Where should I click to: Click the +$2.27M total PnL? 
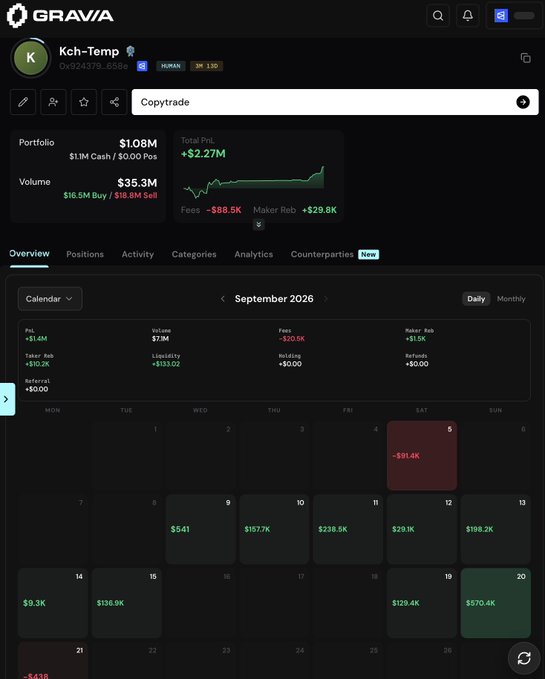(x=203, y=153)
